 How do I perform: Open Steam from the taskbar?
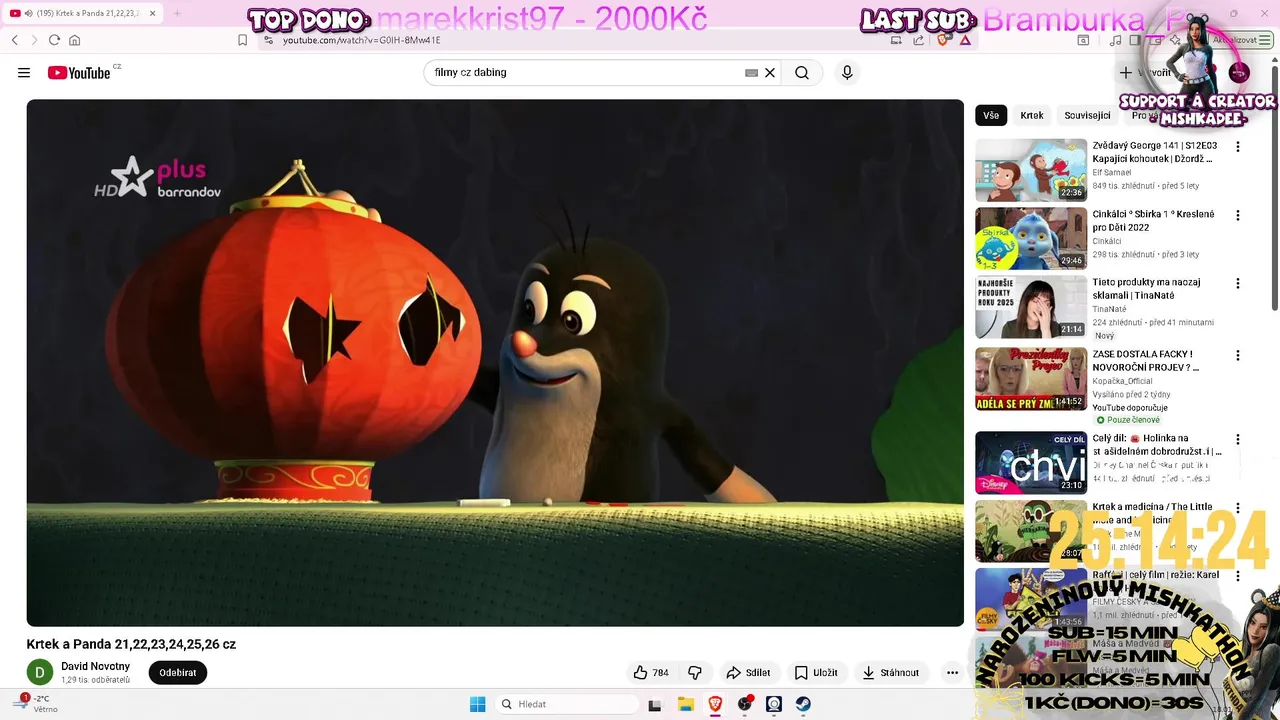click(x=803, y=704)
